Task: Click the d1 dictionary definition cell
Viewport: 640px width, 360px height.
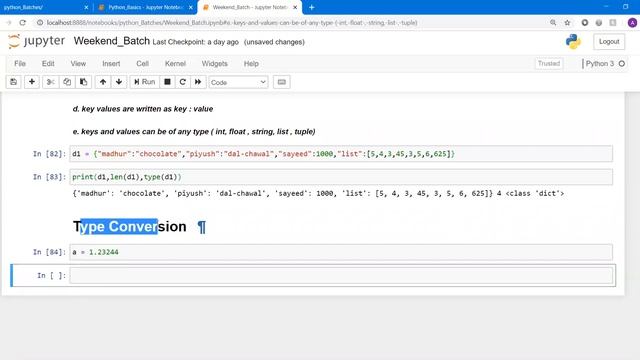Action: (x=341, y=154)
